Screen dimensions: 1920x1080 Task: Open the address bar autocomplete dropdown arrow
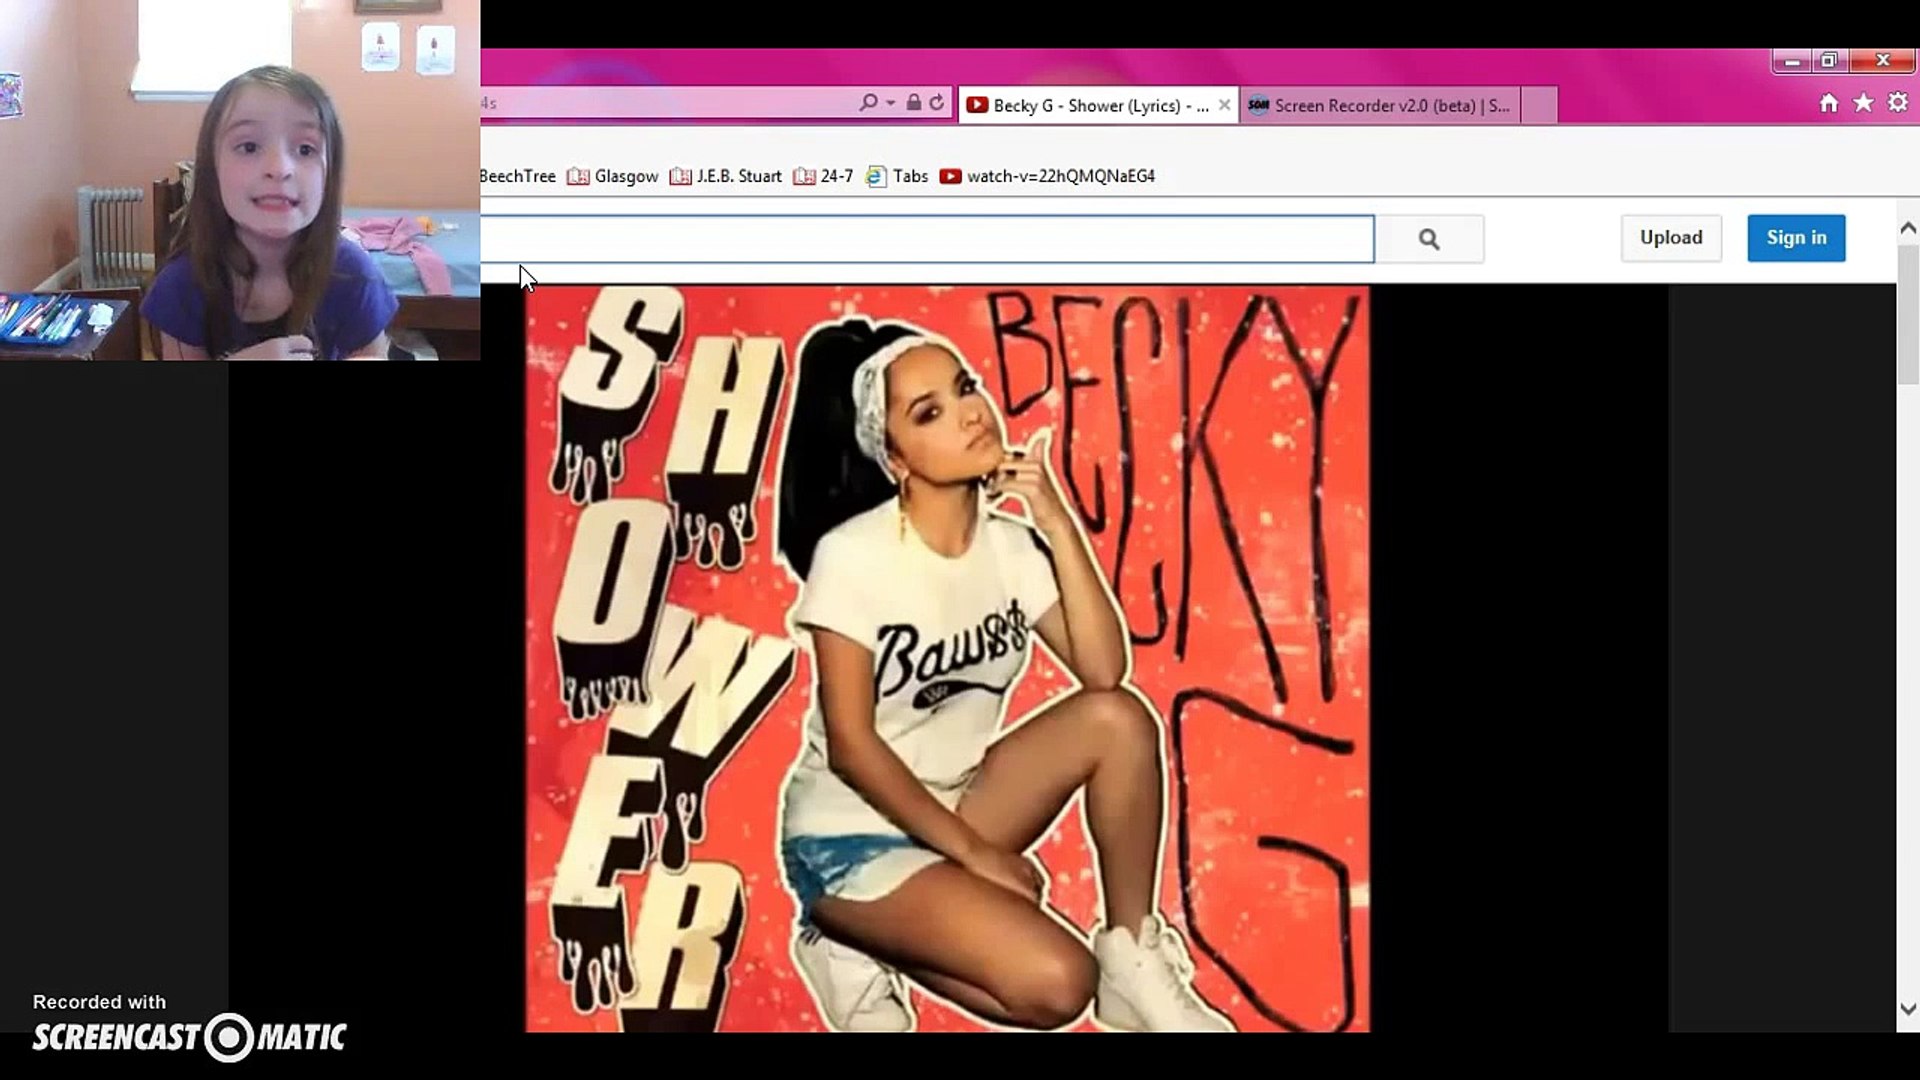pyautogui.click(x=890, y=103)
